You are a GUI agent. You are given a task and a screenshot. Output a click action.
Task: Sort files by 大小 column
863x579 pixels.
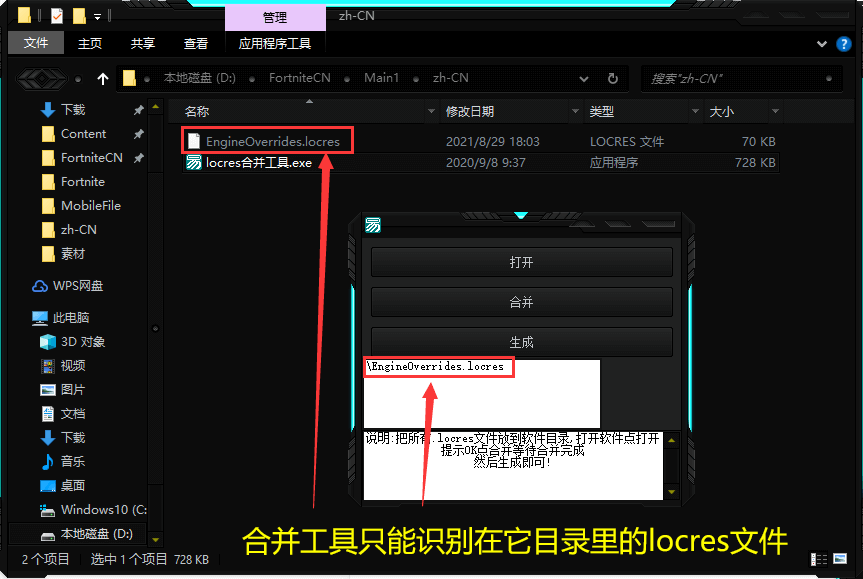click(722, 112)
